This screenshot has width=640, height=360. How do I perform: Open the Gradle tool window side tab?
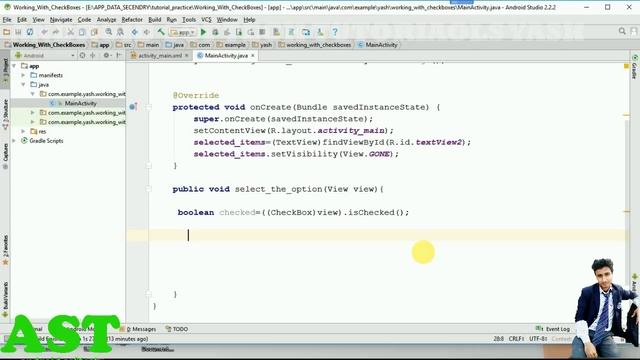point(635,67)
